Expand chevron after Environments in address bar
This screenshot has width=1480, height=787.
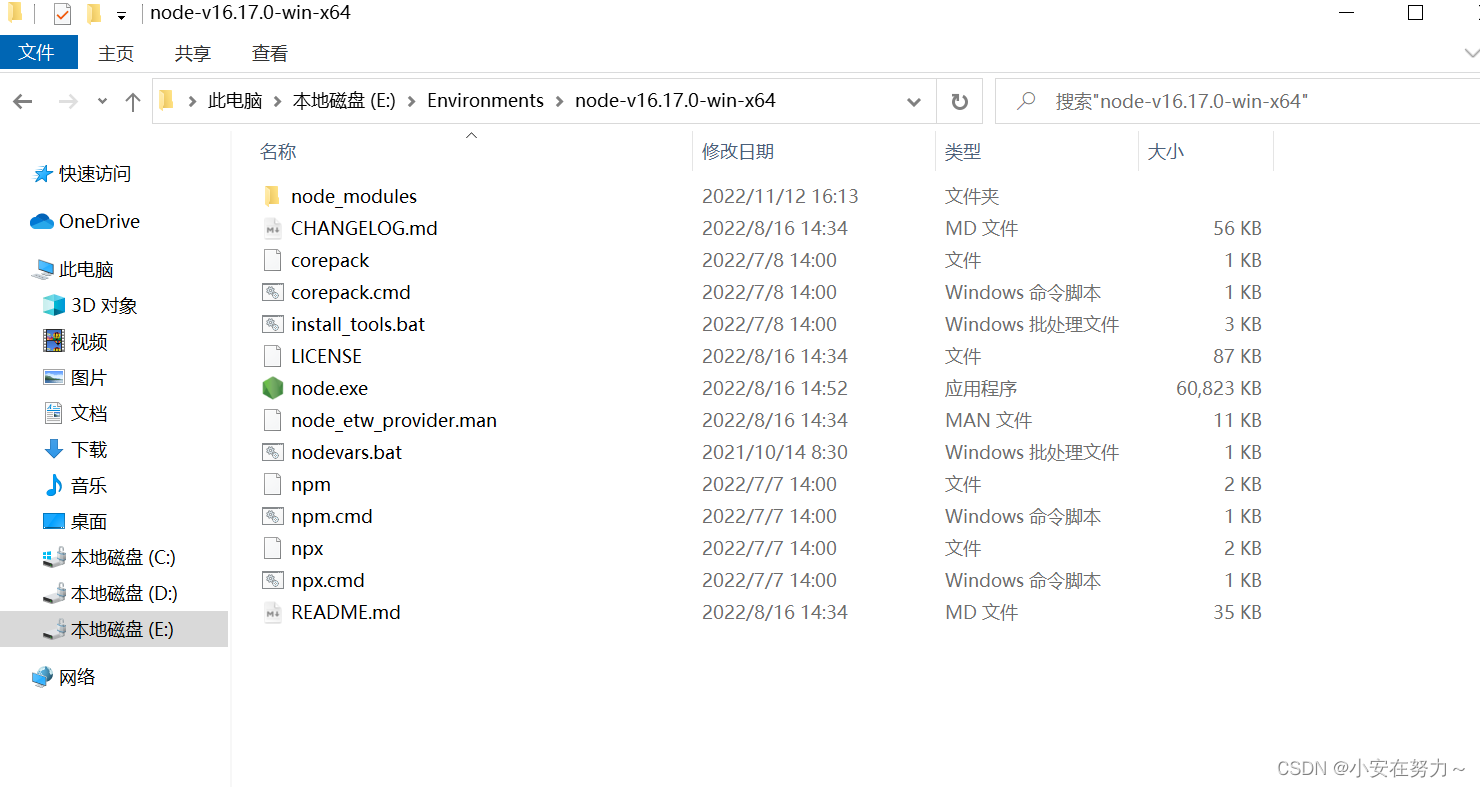(x=560, y=101)
